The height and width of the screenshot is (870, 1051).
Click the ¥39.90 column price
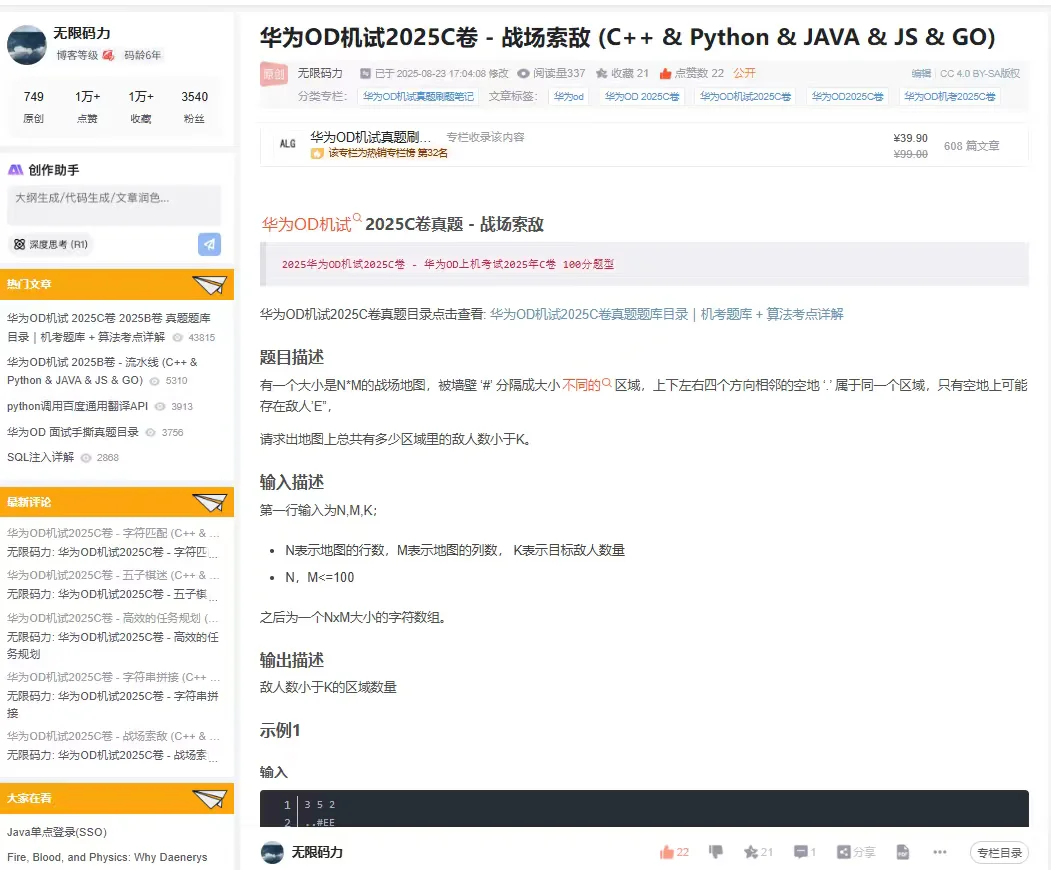910,138
